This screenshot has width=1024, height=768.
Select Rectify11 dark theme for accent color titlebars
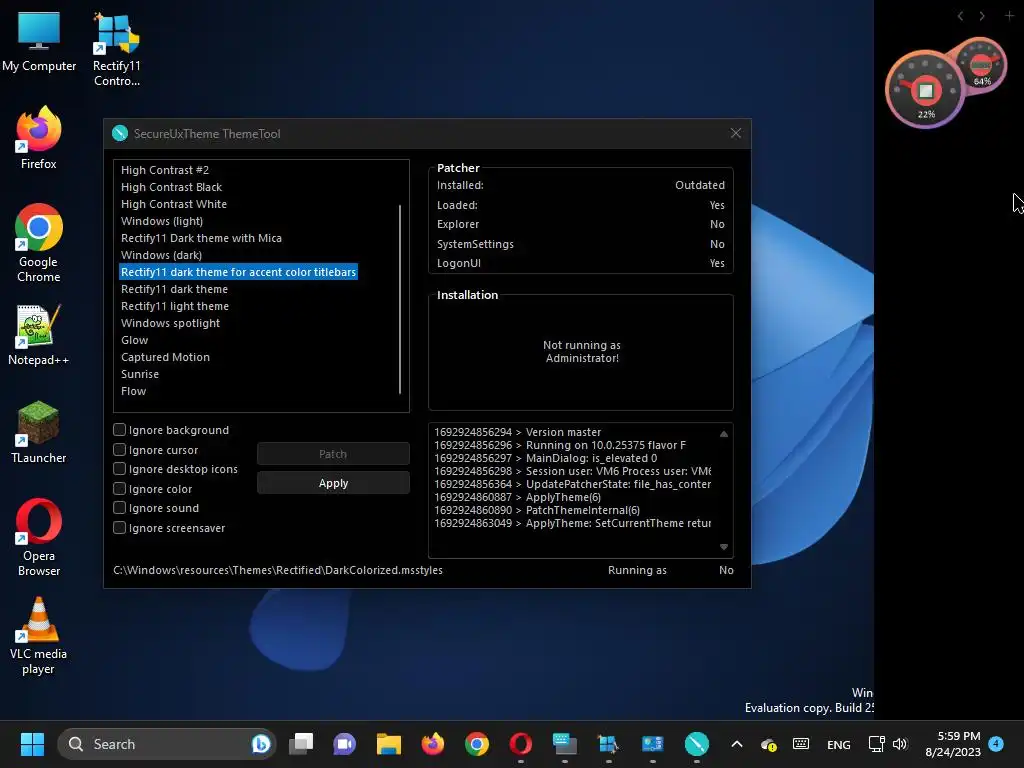[238, 272]
